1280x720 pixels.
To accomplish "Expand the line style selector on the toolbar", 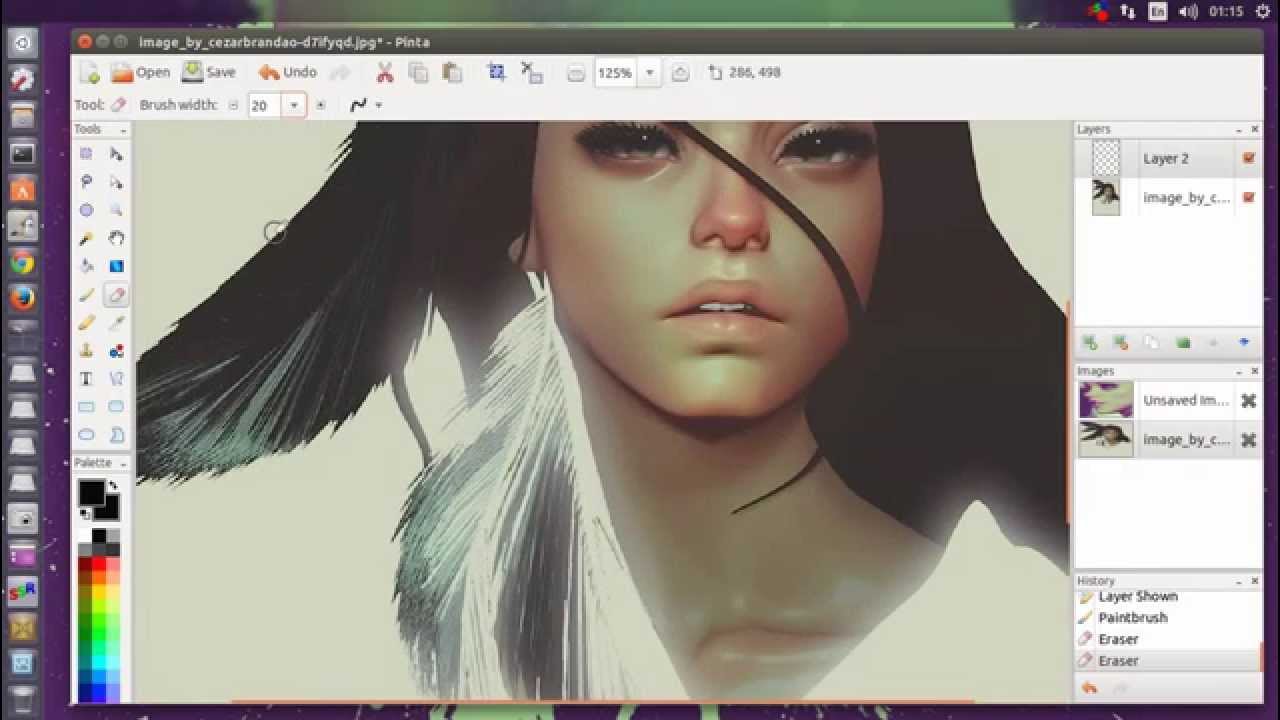I will [378, 104].
